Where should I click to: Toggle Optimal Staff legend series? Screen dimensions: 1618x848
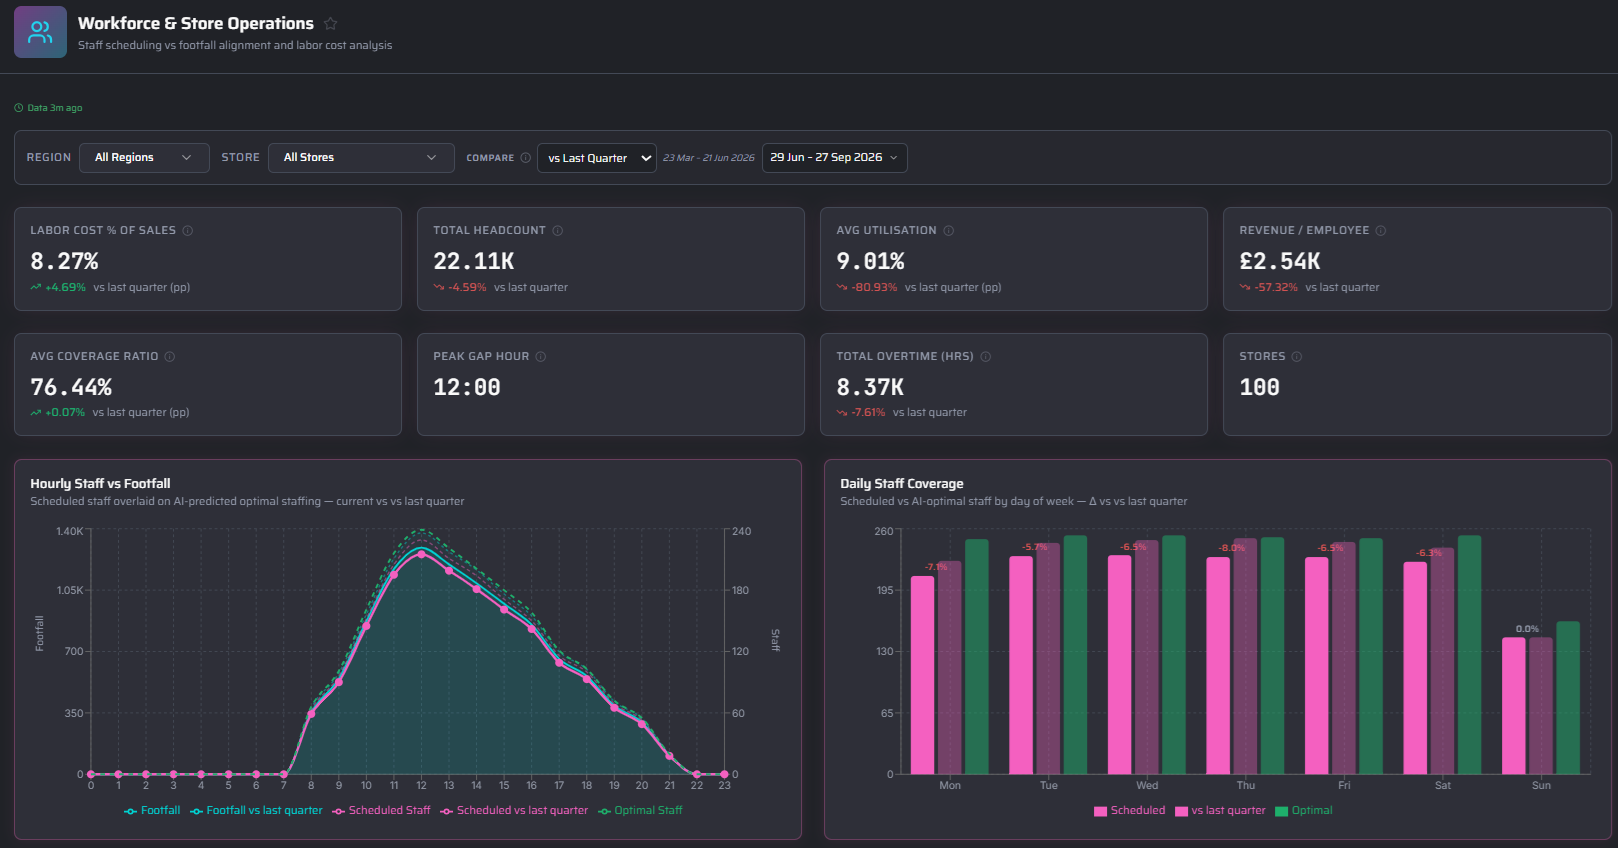640,811
